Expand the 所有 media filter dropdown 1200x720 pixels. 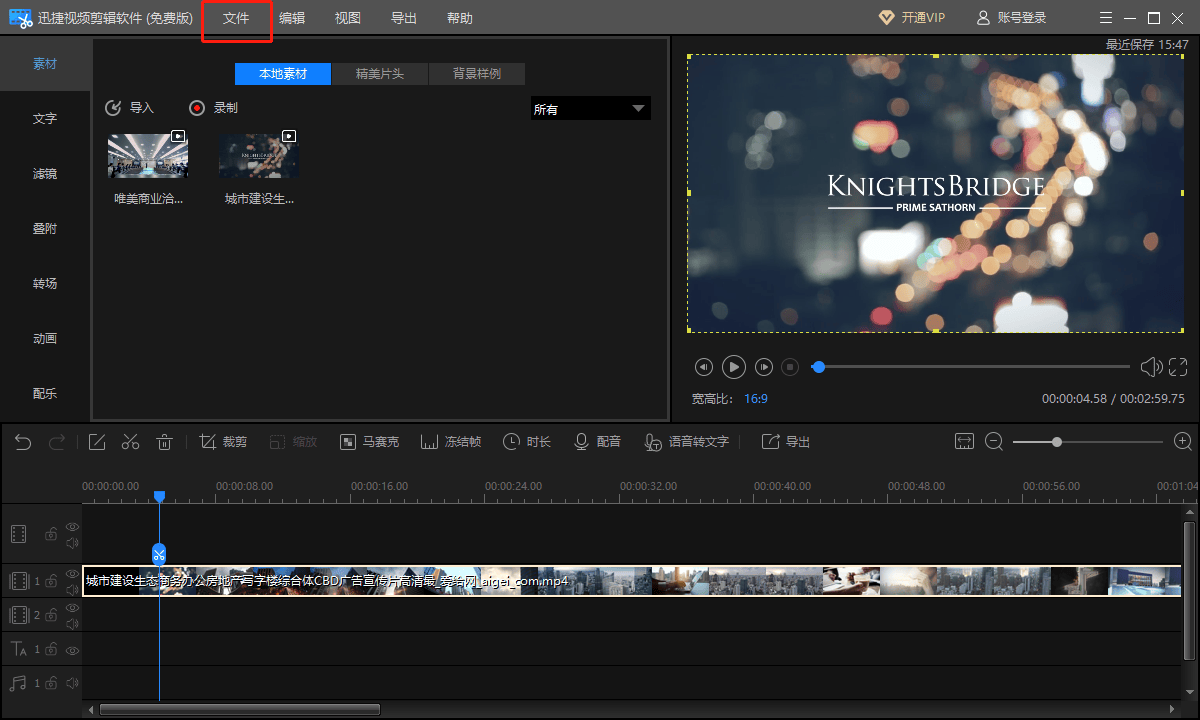pos(590,109)
